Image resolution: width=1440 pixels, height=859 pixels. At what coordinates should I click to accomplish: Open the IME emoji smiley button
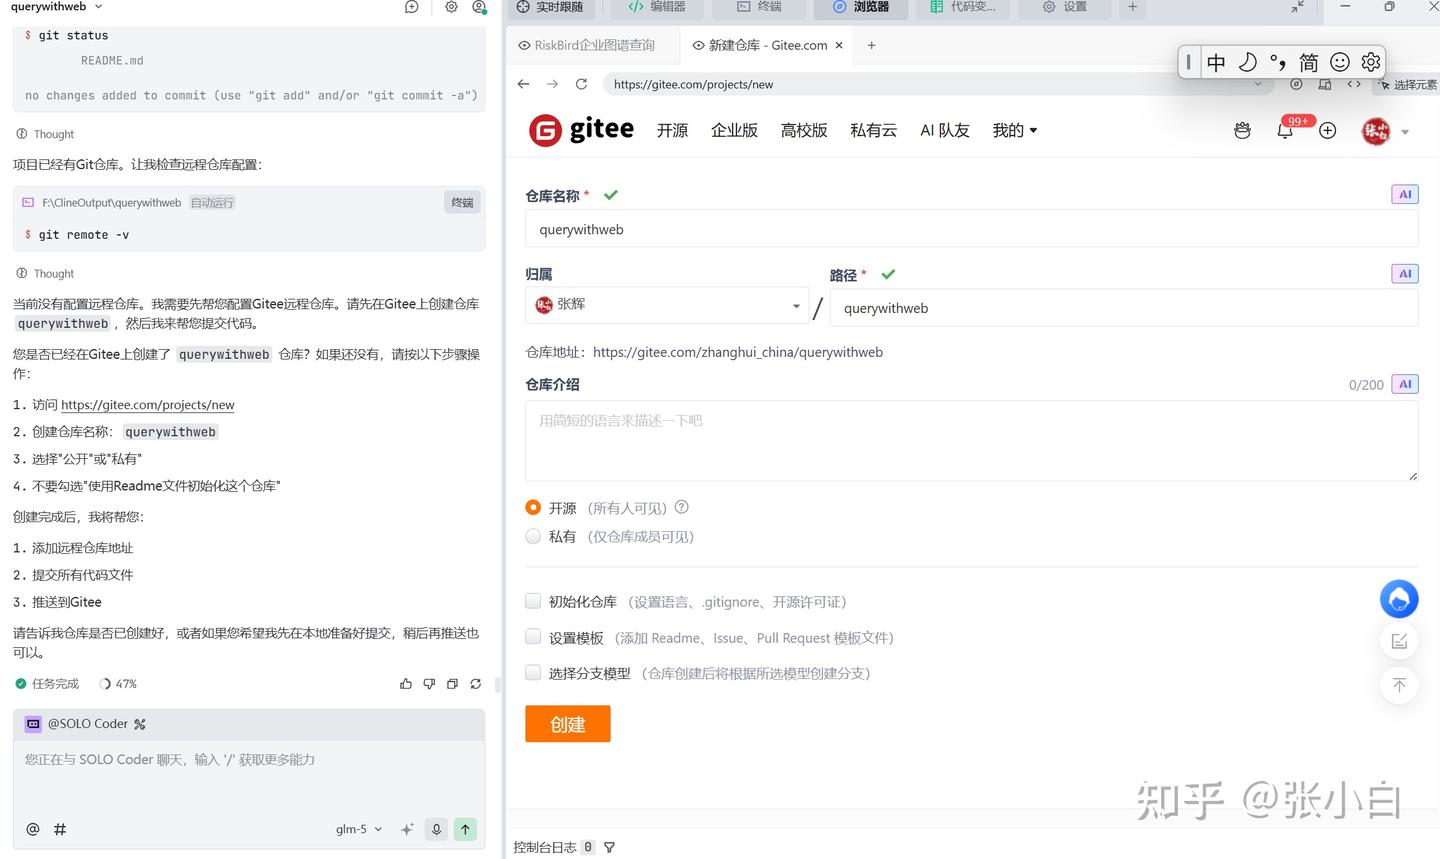point(1340,62)
